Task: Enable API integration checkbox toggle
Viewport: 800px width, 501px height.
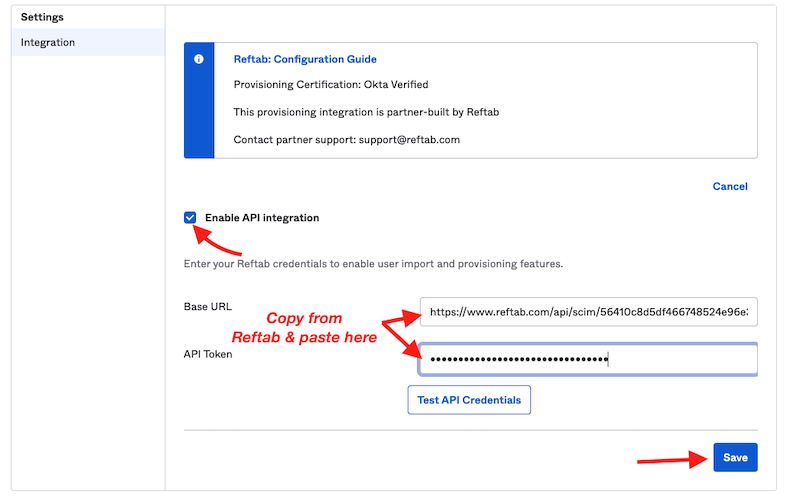Action: click(x=190, y=217)
